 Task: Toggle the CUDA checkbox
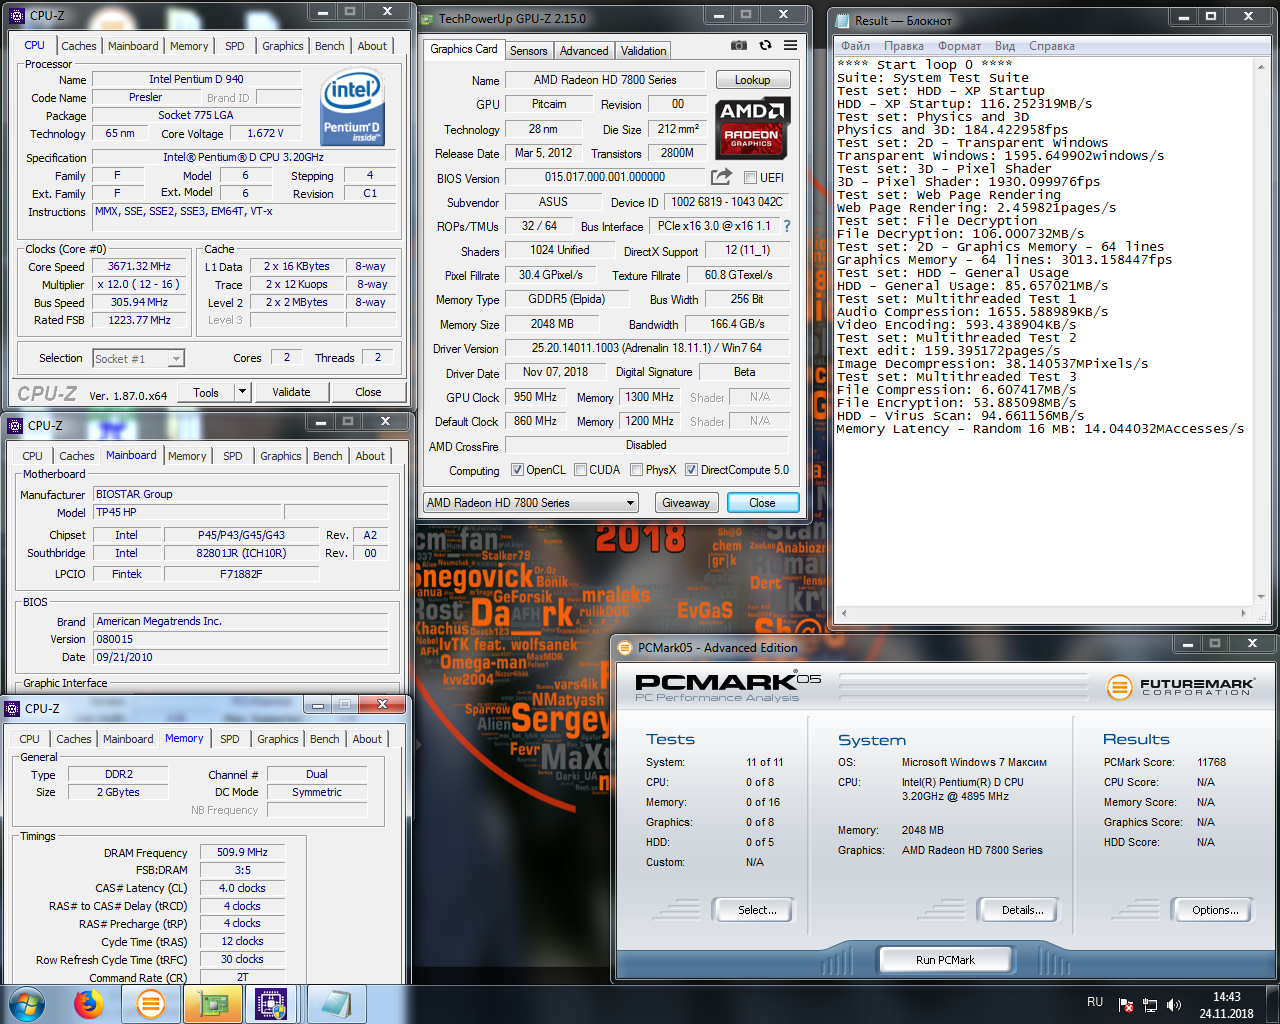pyautogui.click(x=580, y=470)
